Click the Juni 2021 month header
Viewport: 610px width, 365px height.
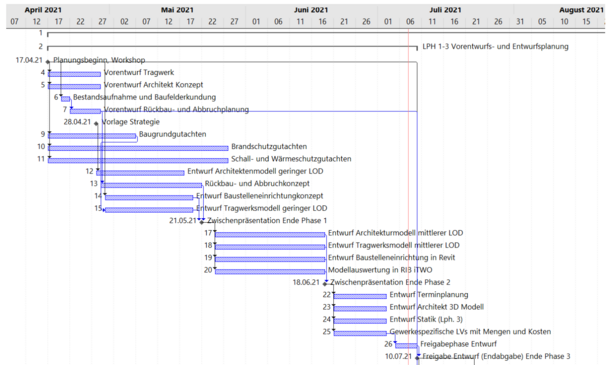coord(311,10)
